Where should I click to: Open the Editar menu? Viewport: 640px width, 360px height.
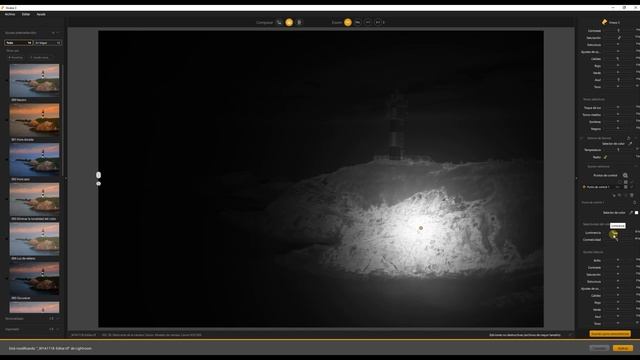(x=26, y=14)
